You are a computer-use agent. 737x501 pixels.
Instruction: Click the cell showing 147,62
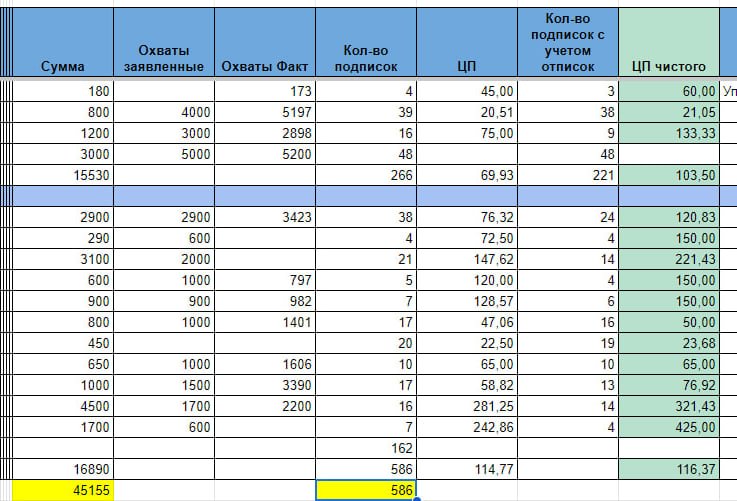pyautogui.click(x=467, y=259)
